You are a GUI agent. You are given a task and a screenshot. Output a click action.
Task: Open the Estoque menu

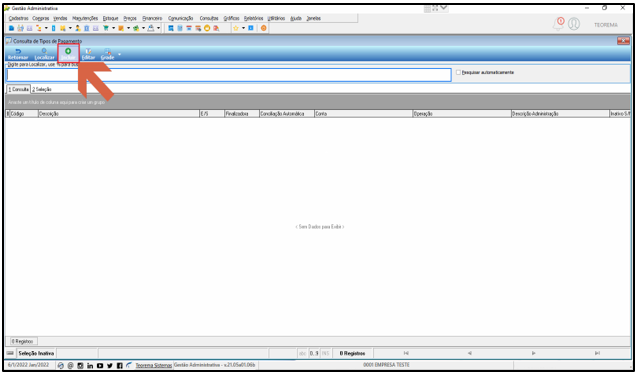[110, 18]
